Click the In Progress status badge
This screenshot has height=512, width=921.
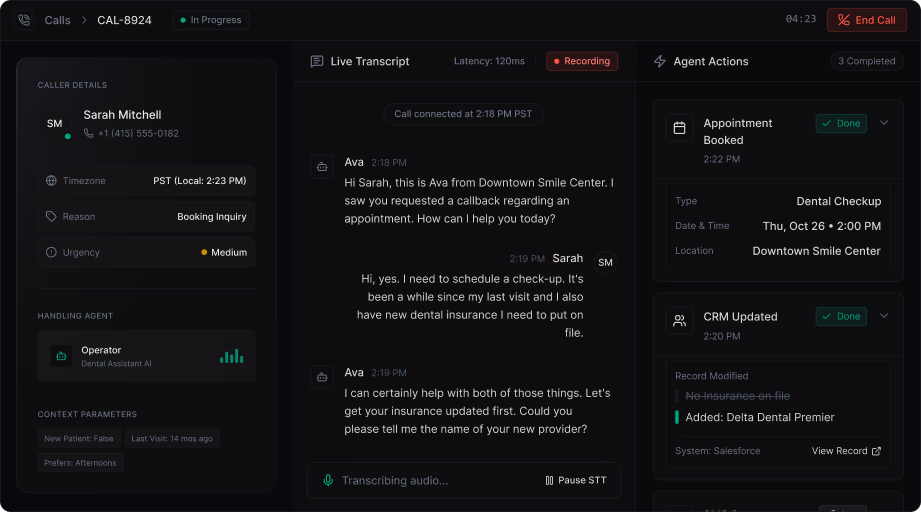point(211,20)
